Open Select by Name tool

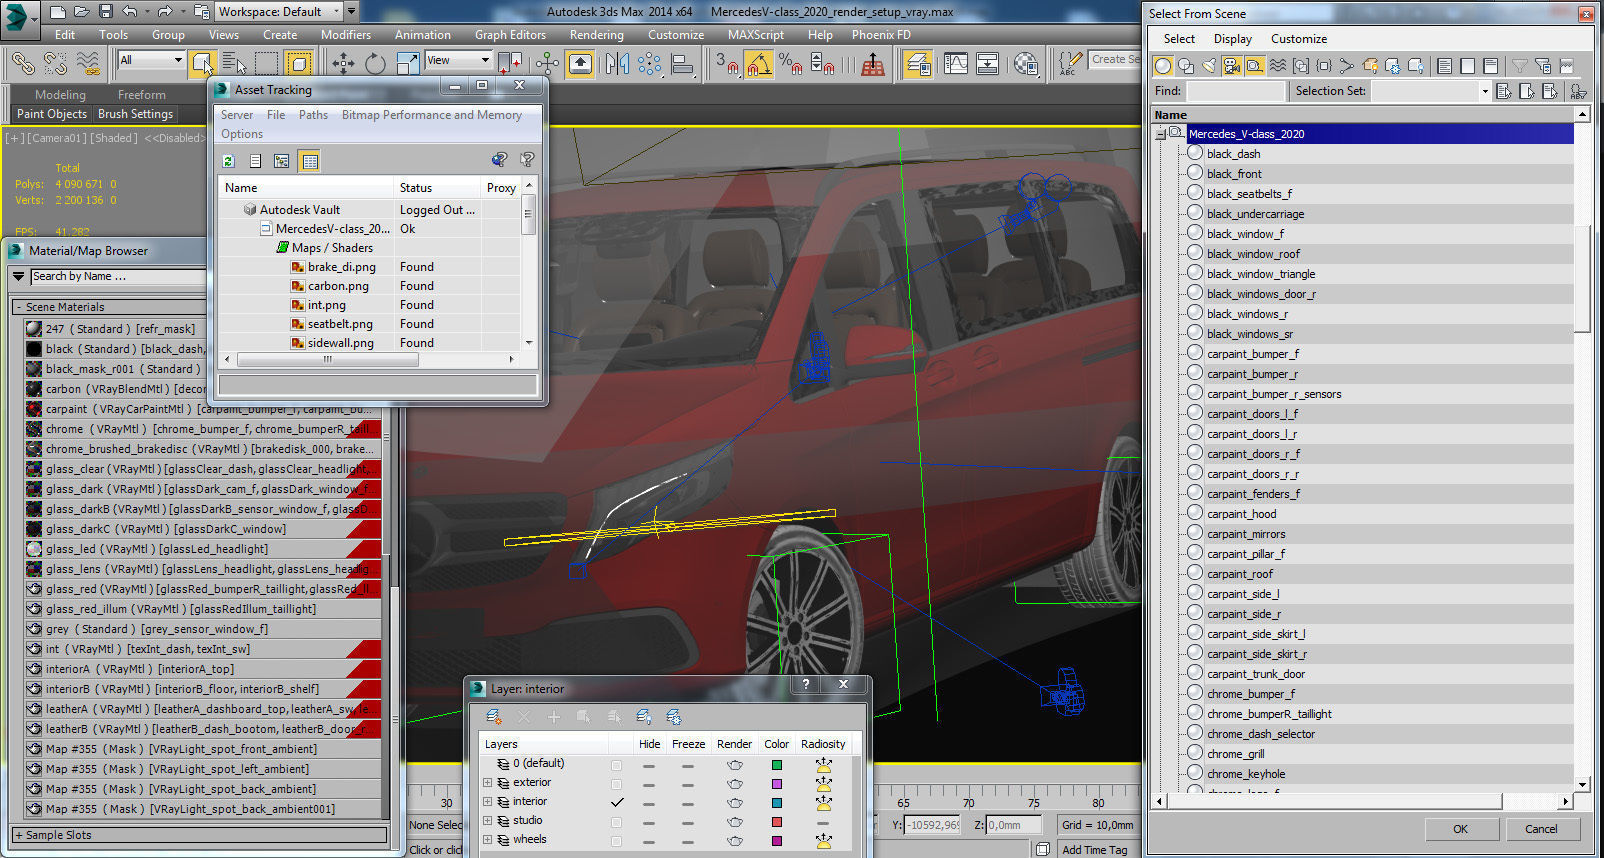232,63
